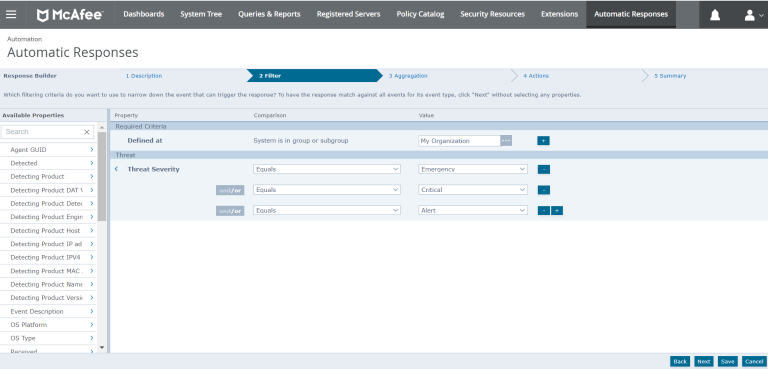Add Detecting Product property arrow
Screen dimensions: 768x369
(92, 176)
